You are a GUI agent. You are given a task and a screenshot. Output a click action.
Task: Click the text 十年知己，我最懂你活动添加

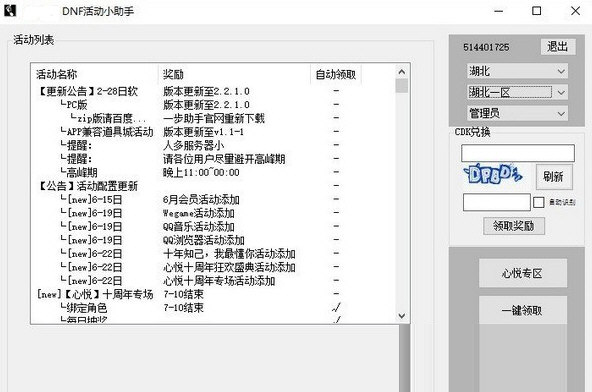(x=229, y=254)
